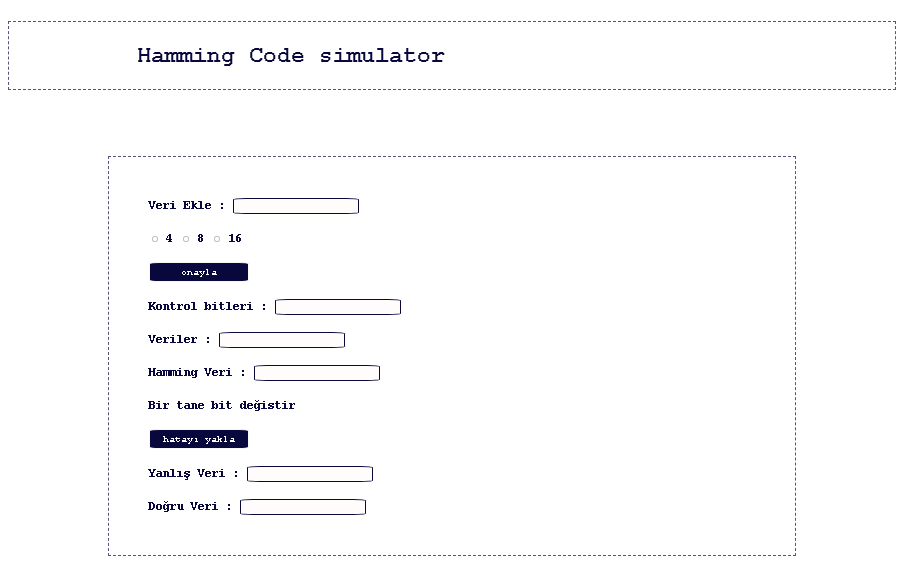Click the Yanlış Veri label text
Image resolution: width=910 pixels, height=577 pixels.
[187, 473]
